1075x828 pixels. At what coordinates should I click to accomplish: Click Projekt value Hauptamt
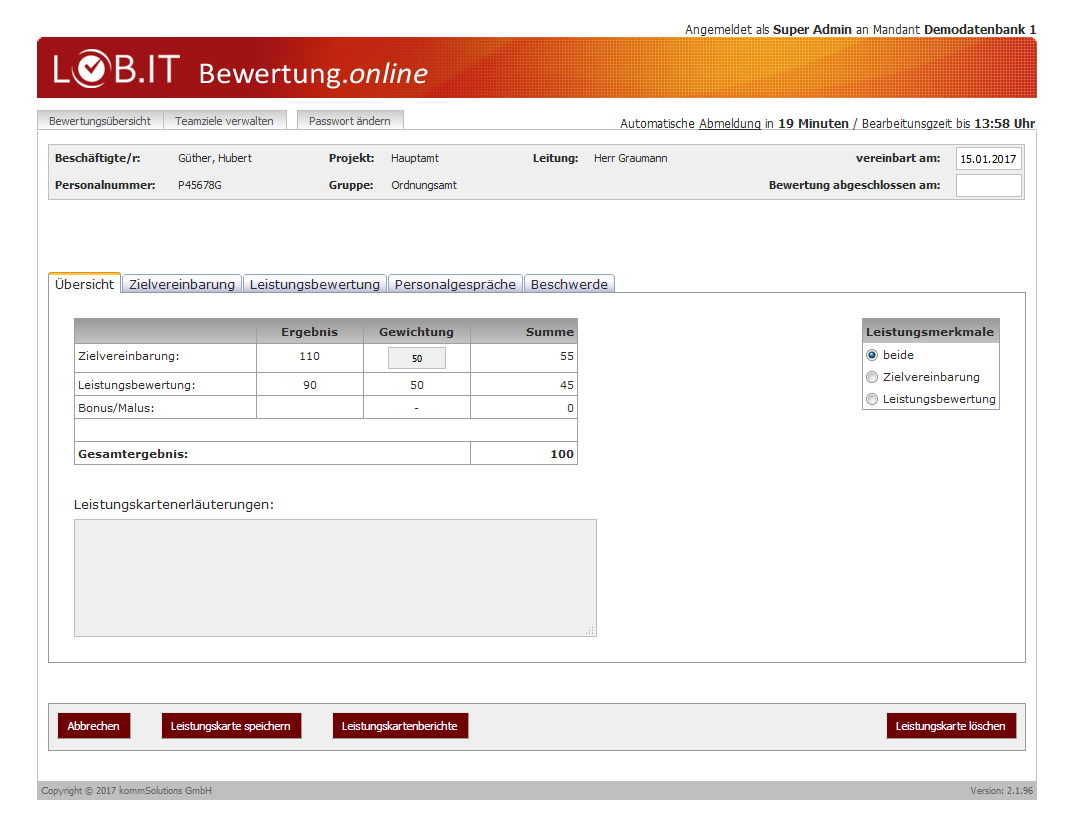tap(415, 158)
